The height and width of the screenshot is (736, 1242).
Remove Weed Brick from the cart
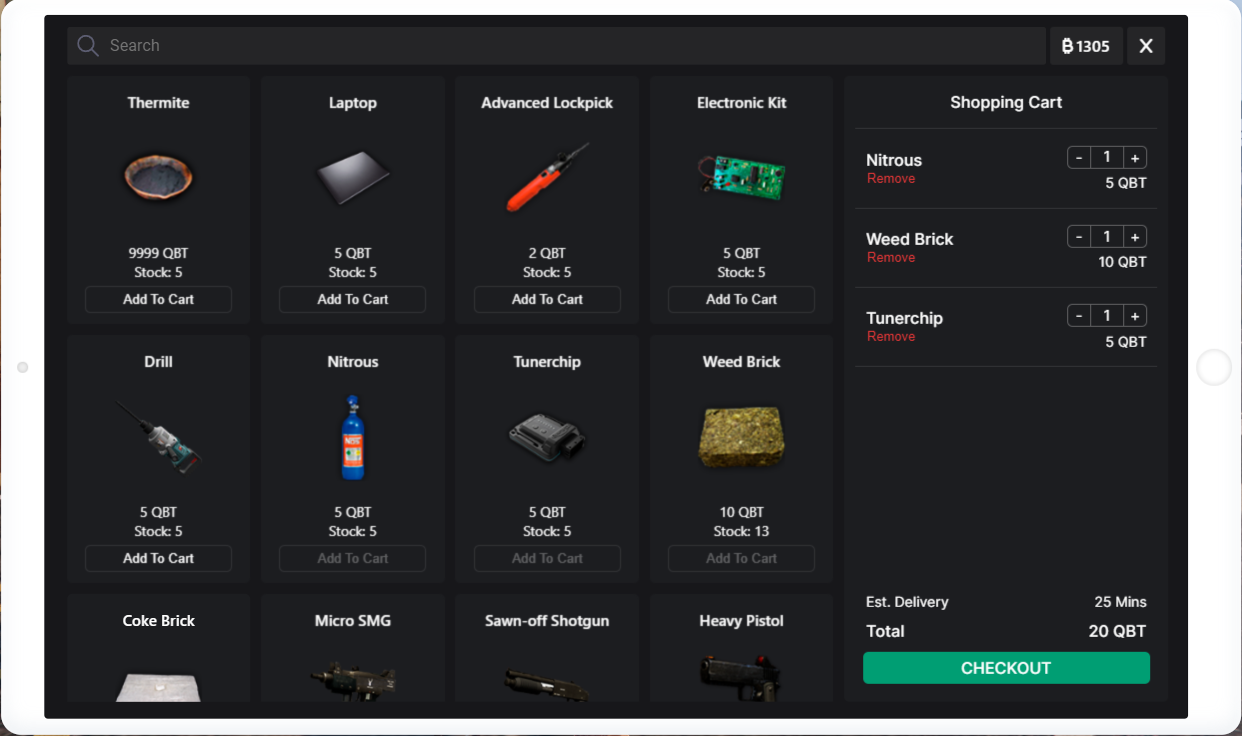point(891,258)
